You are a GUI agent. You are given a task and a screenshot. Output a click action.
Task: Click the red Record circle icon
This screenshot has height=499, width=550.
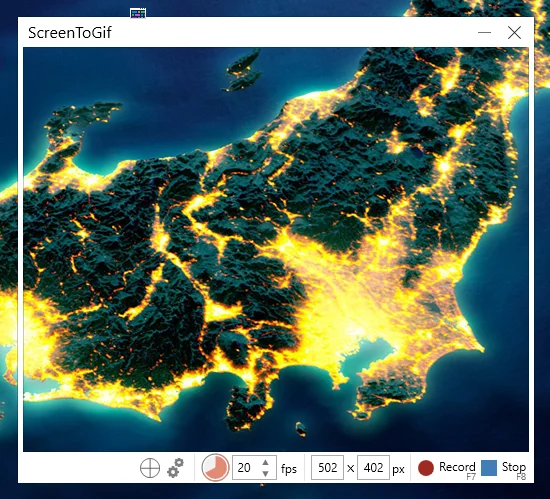click(x=426, y=468)
